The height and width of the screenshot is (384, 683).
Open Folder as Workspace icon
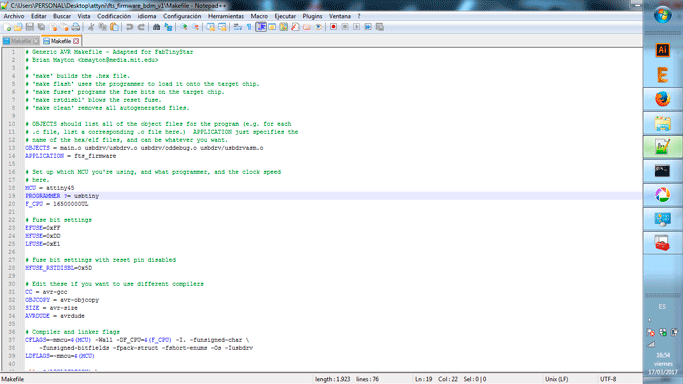(307, 27)
